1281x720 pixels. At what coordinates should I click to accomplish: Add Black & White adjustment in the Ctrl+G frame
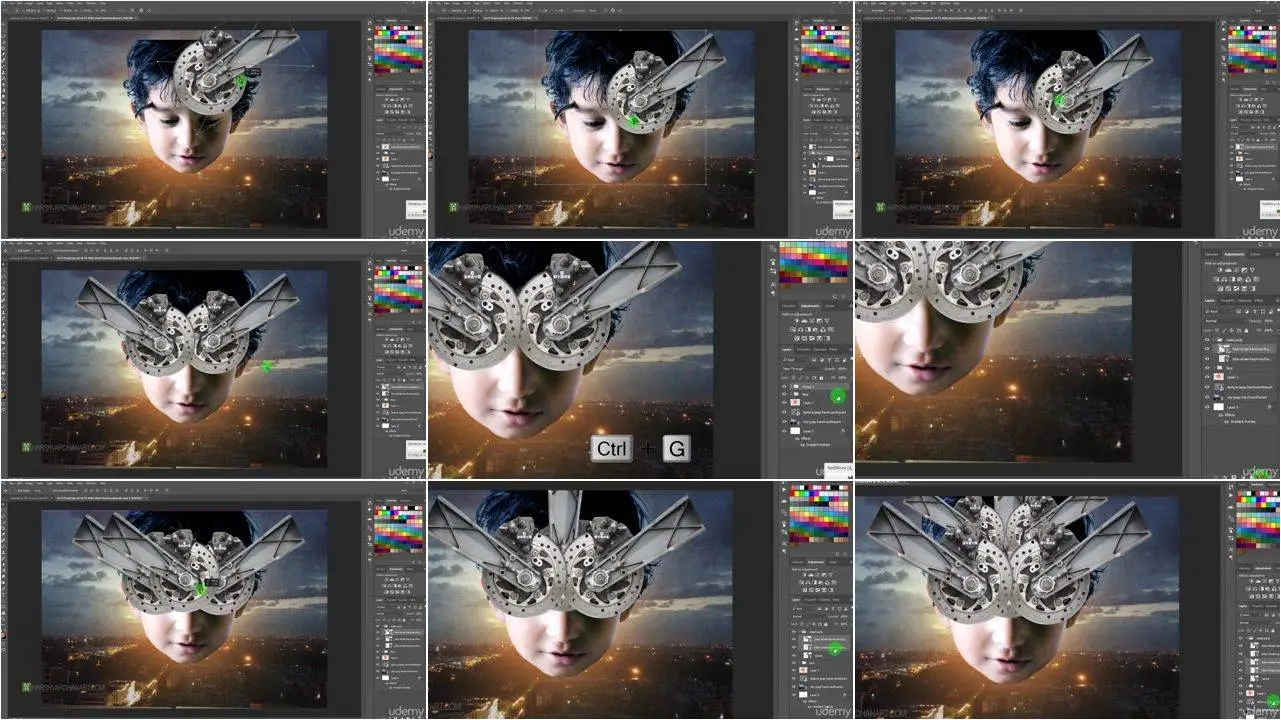(808, 330)
